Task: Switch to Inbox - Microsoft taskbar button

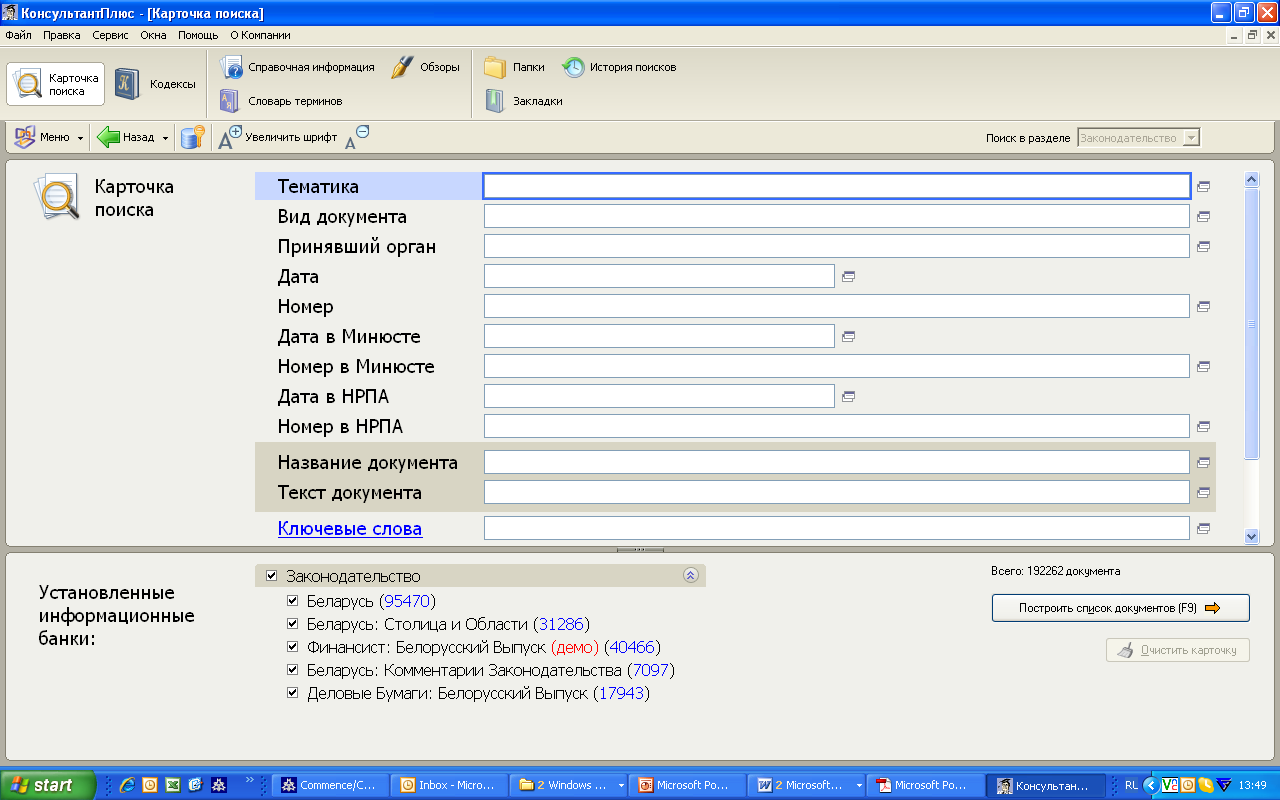Action: pos(448,785)
